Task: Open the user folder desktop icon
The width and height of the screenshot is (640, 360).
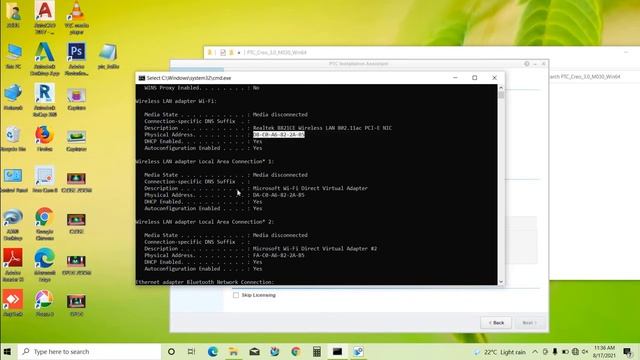Action: [13, 15]
